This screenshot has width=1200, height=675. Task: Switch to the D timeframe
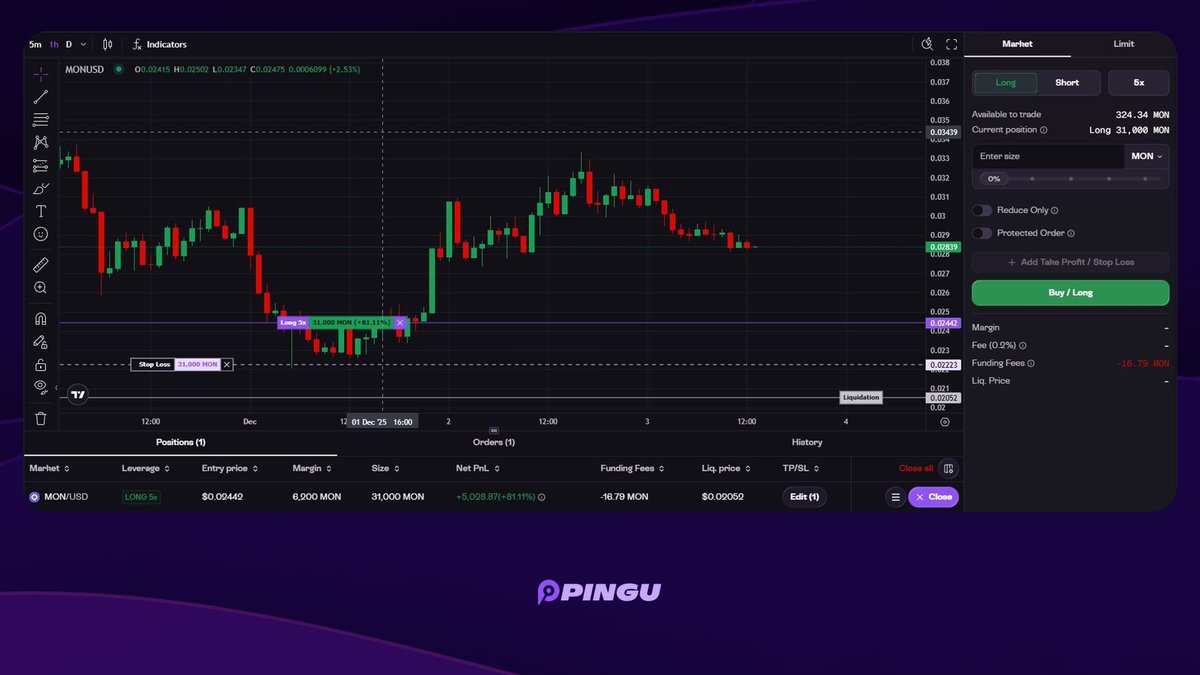point(69,44)
